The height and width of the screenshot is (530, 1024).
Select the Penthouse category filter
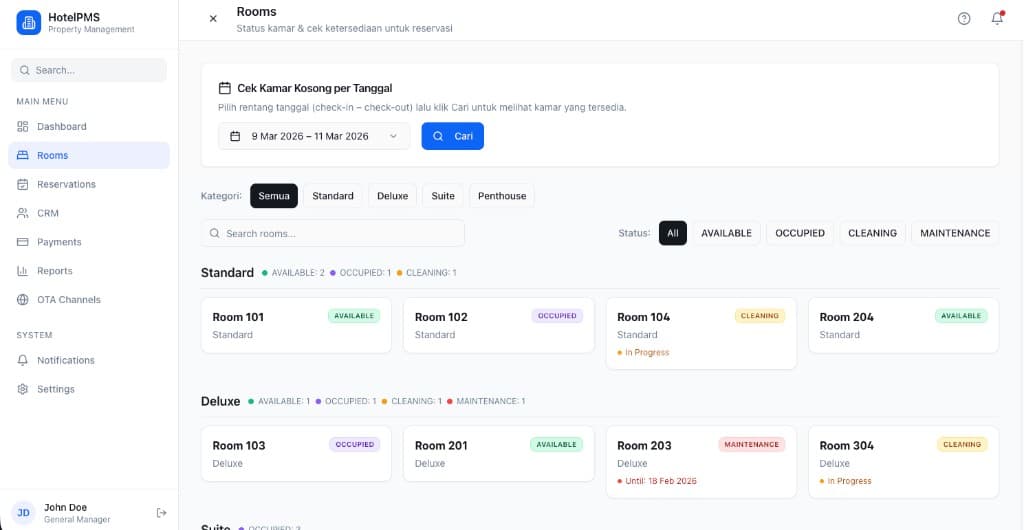501,196
